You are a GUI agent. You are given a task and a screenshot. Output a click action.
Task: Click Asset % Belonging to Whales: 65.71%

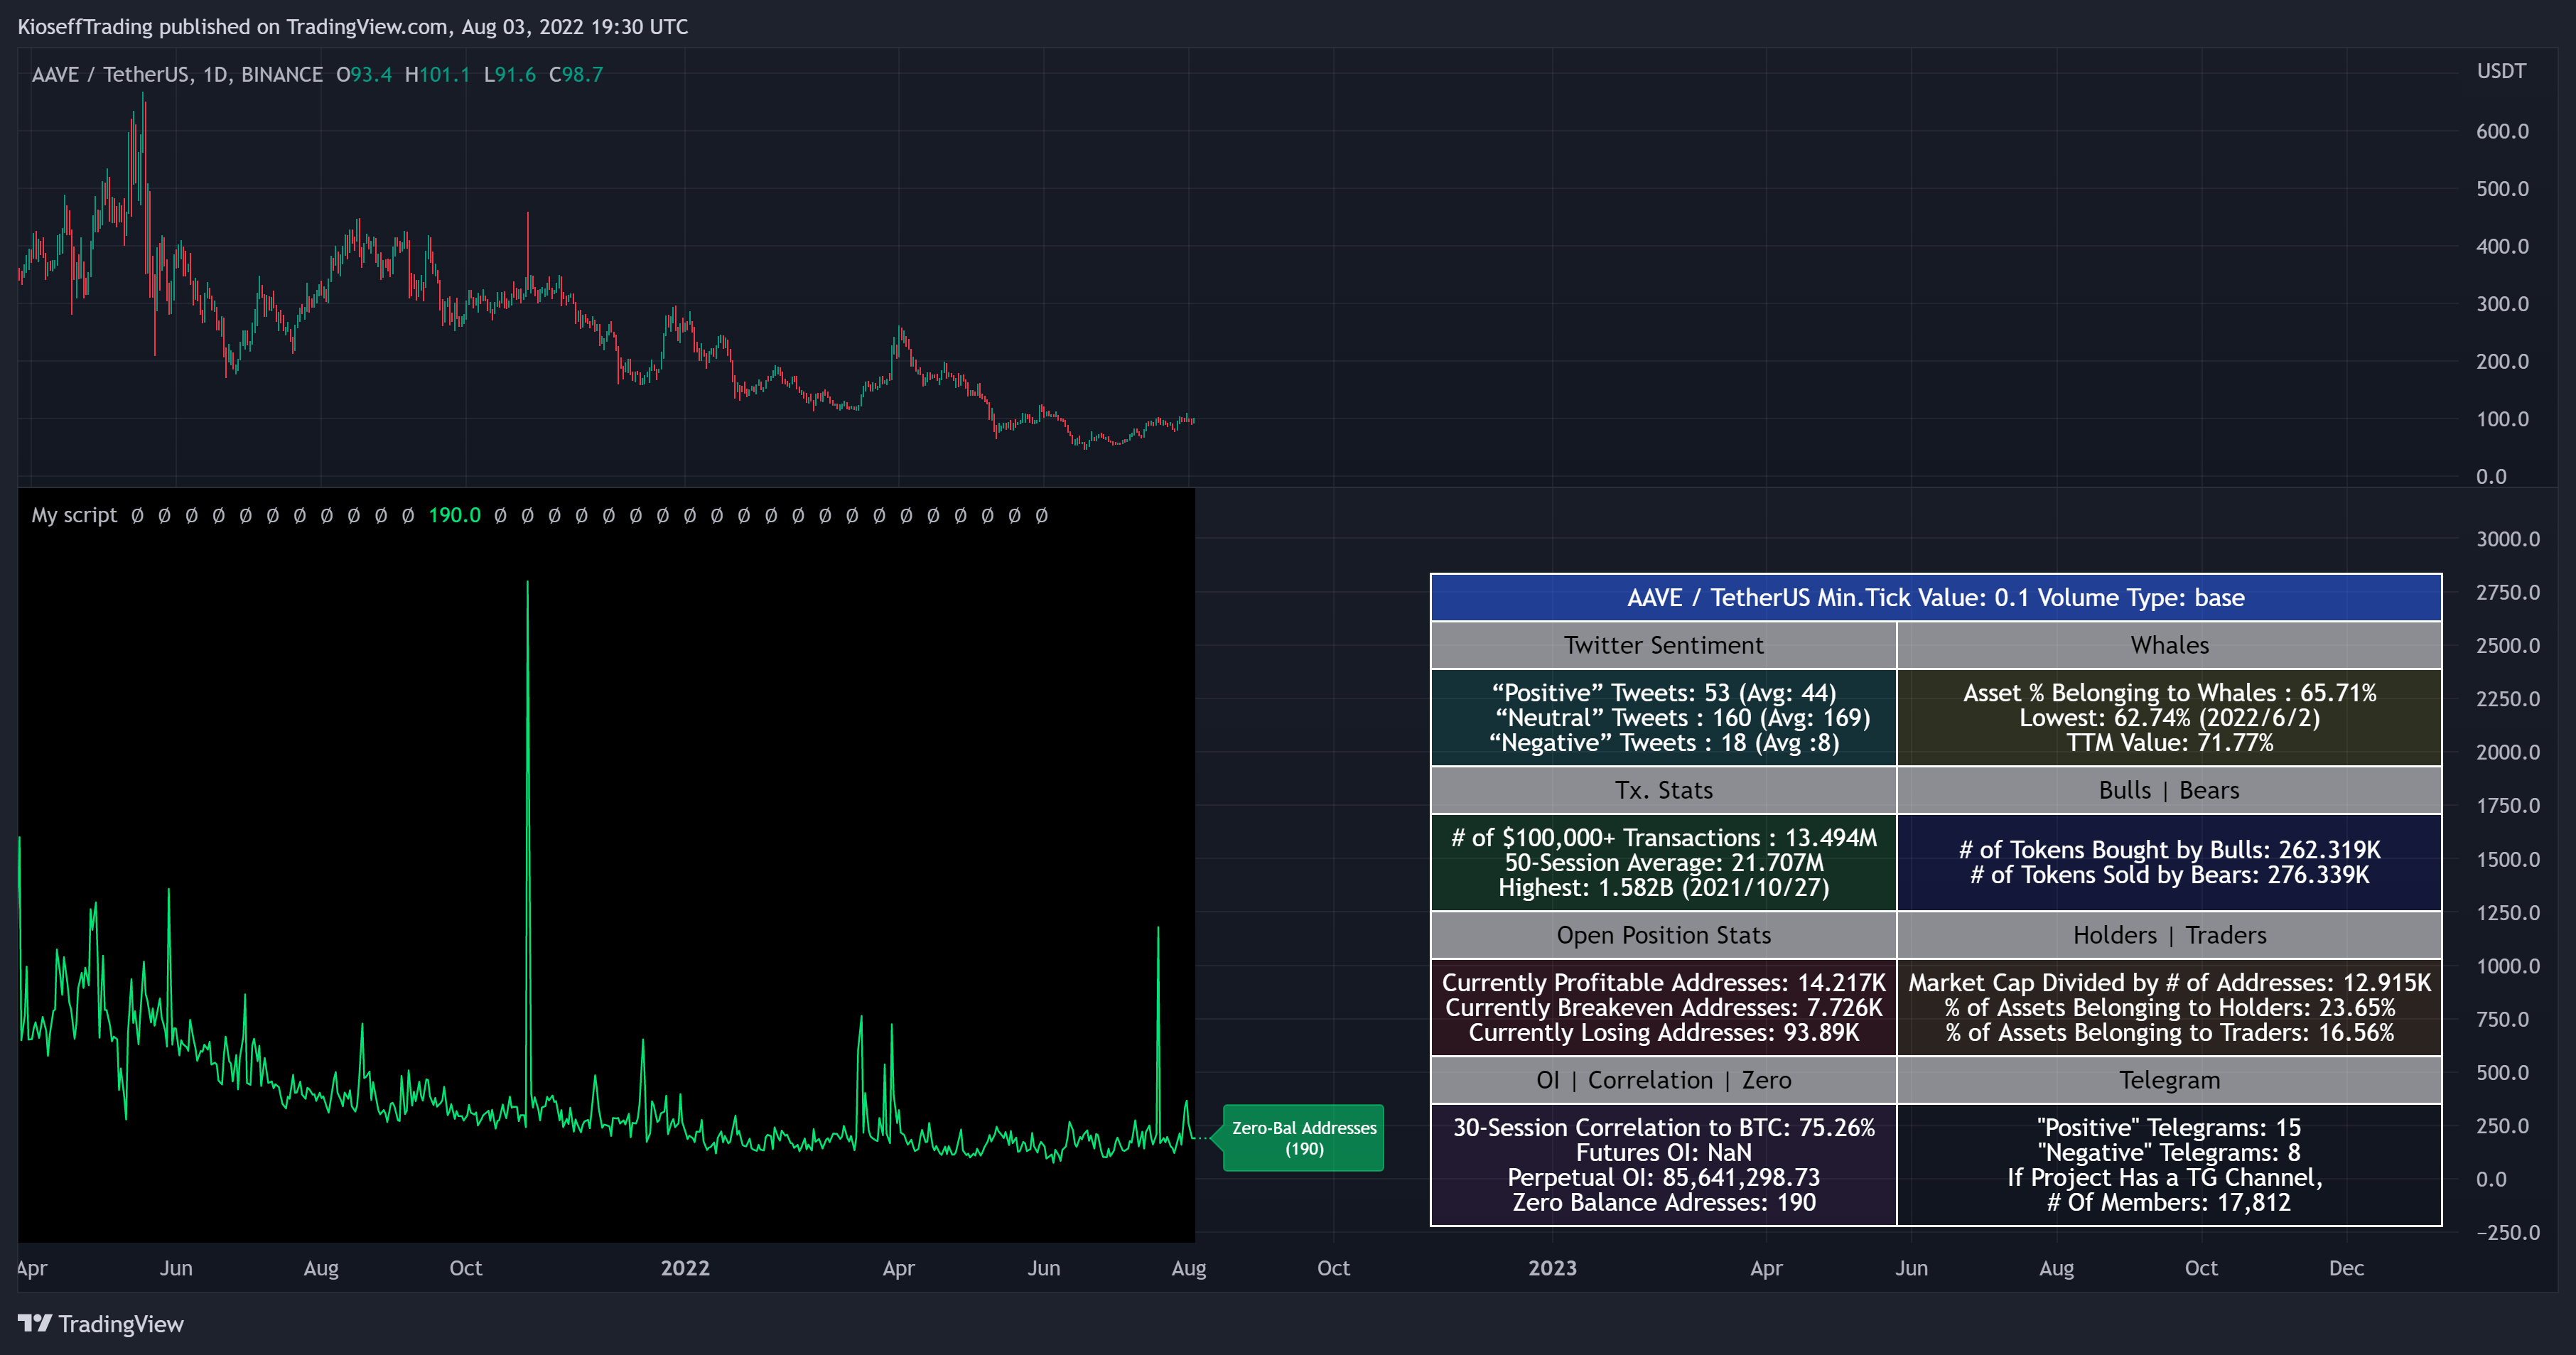(x=2170, y=693)
